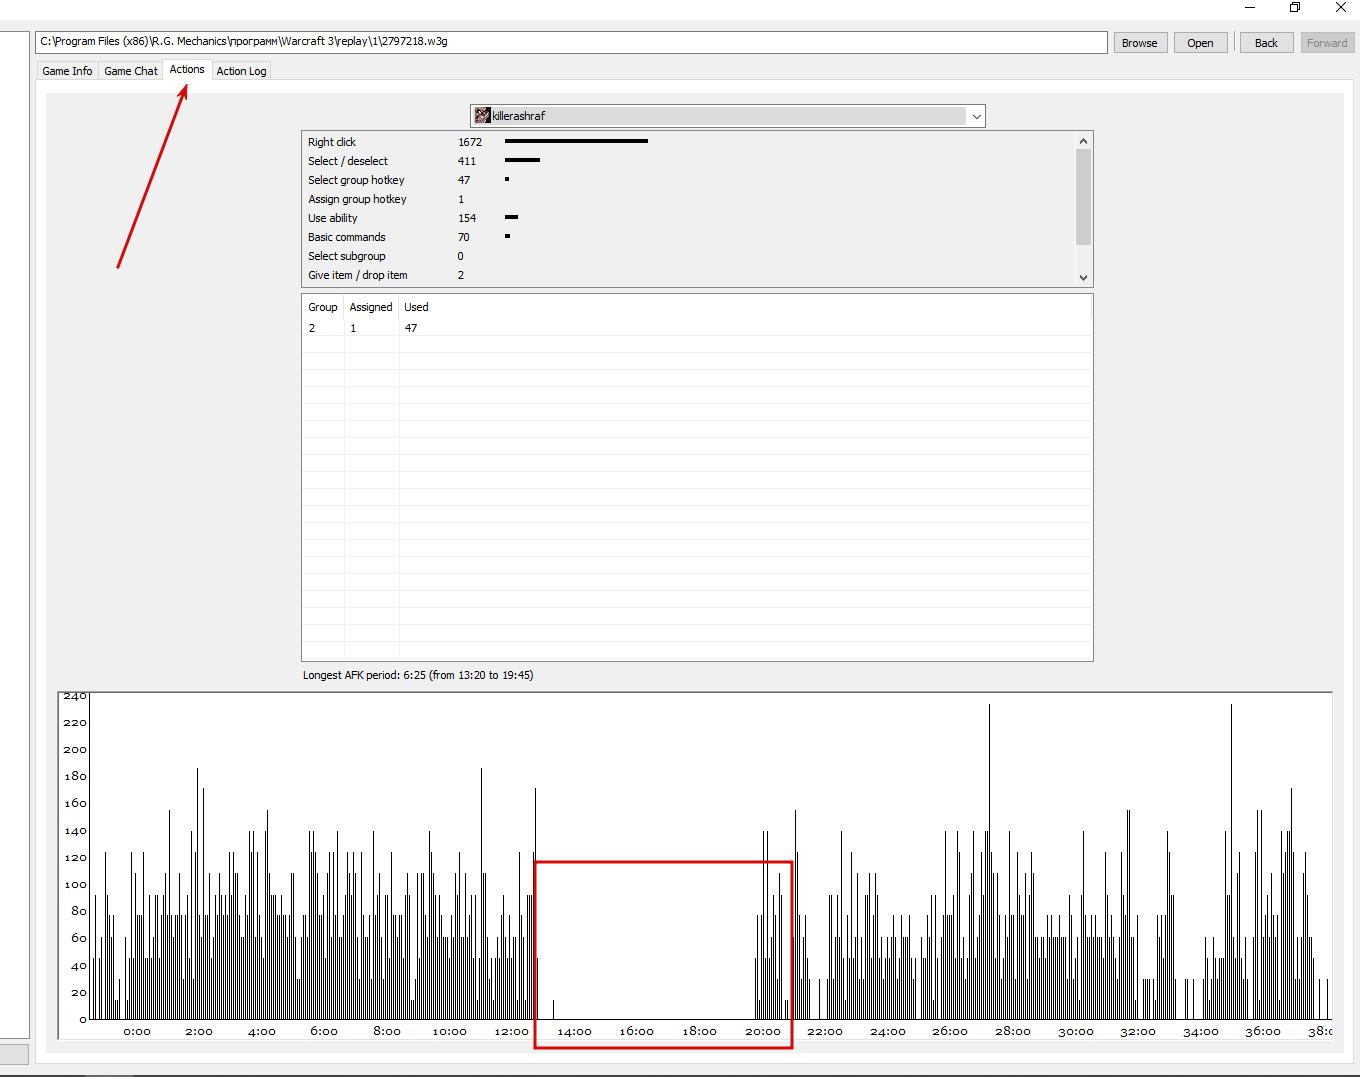1360x1077 pixels.
Task: Select the Select / deselect row
Action: [x=688, y=161]
